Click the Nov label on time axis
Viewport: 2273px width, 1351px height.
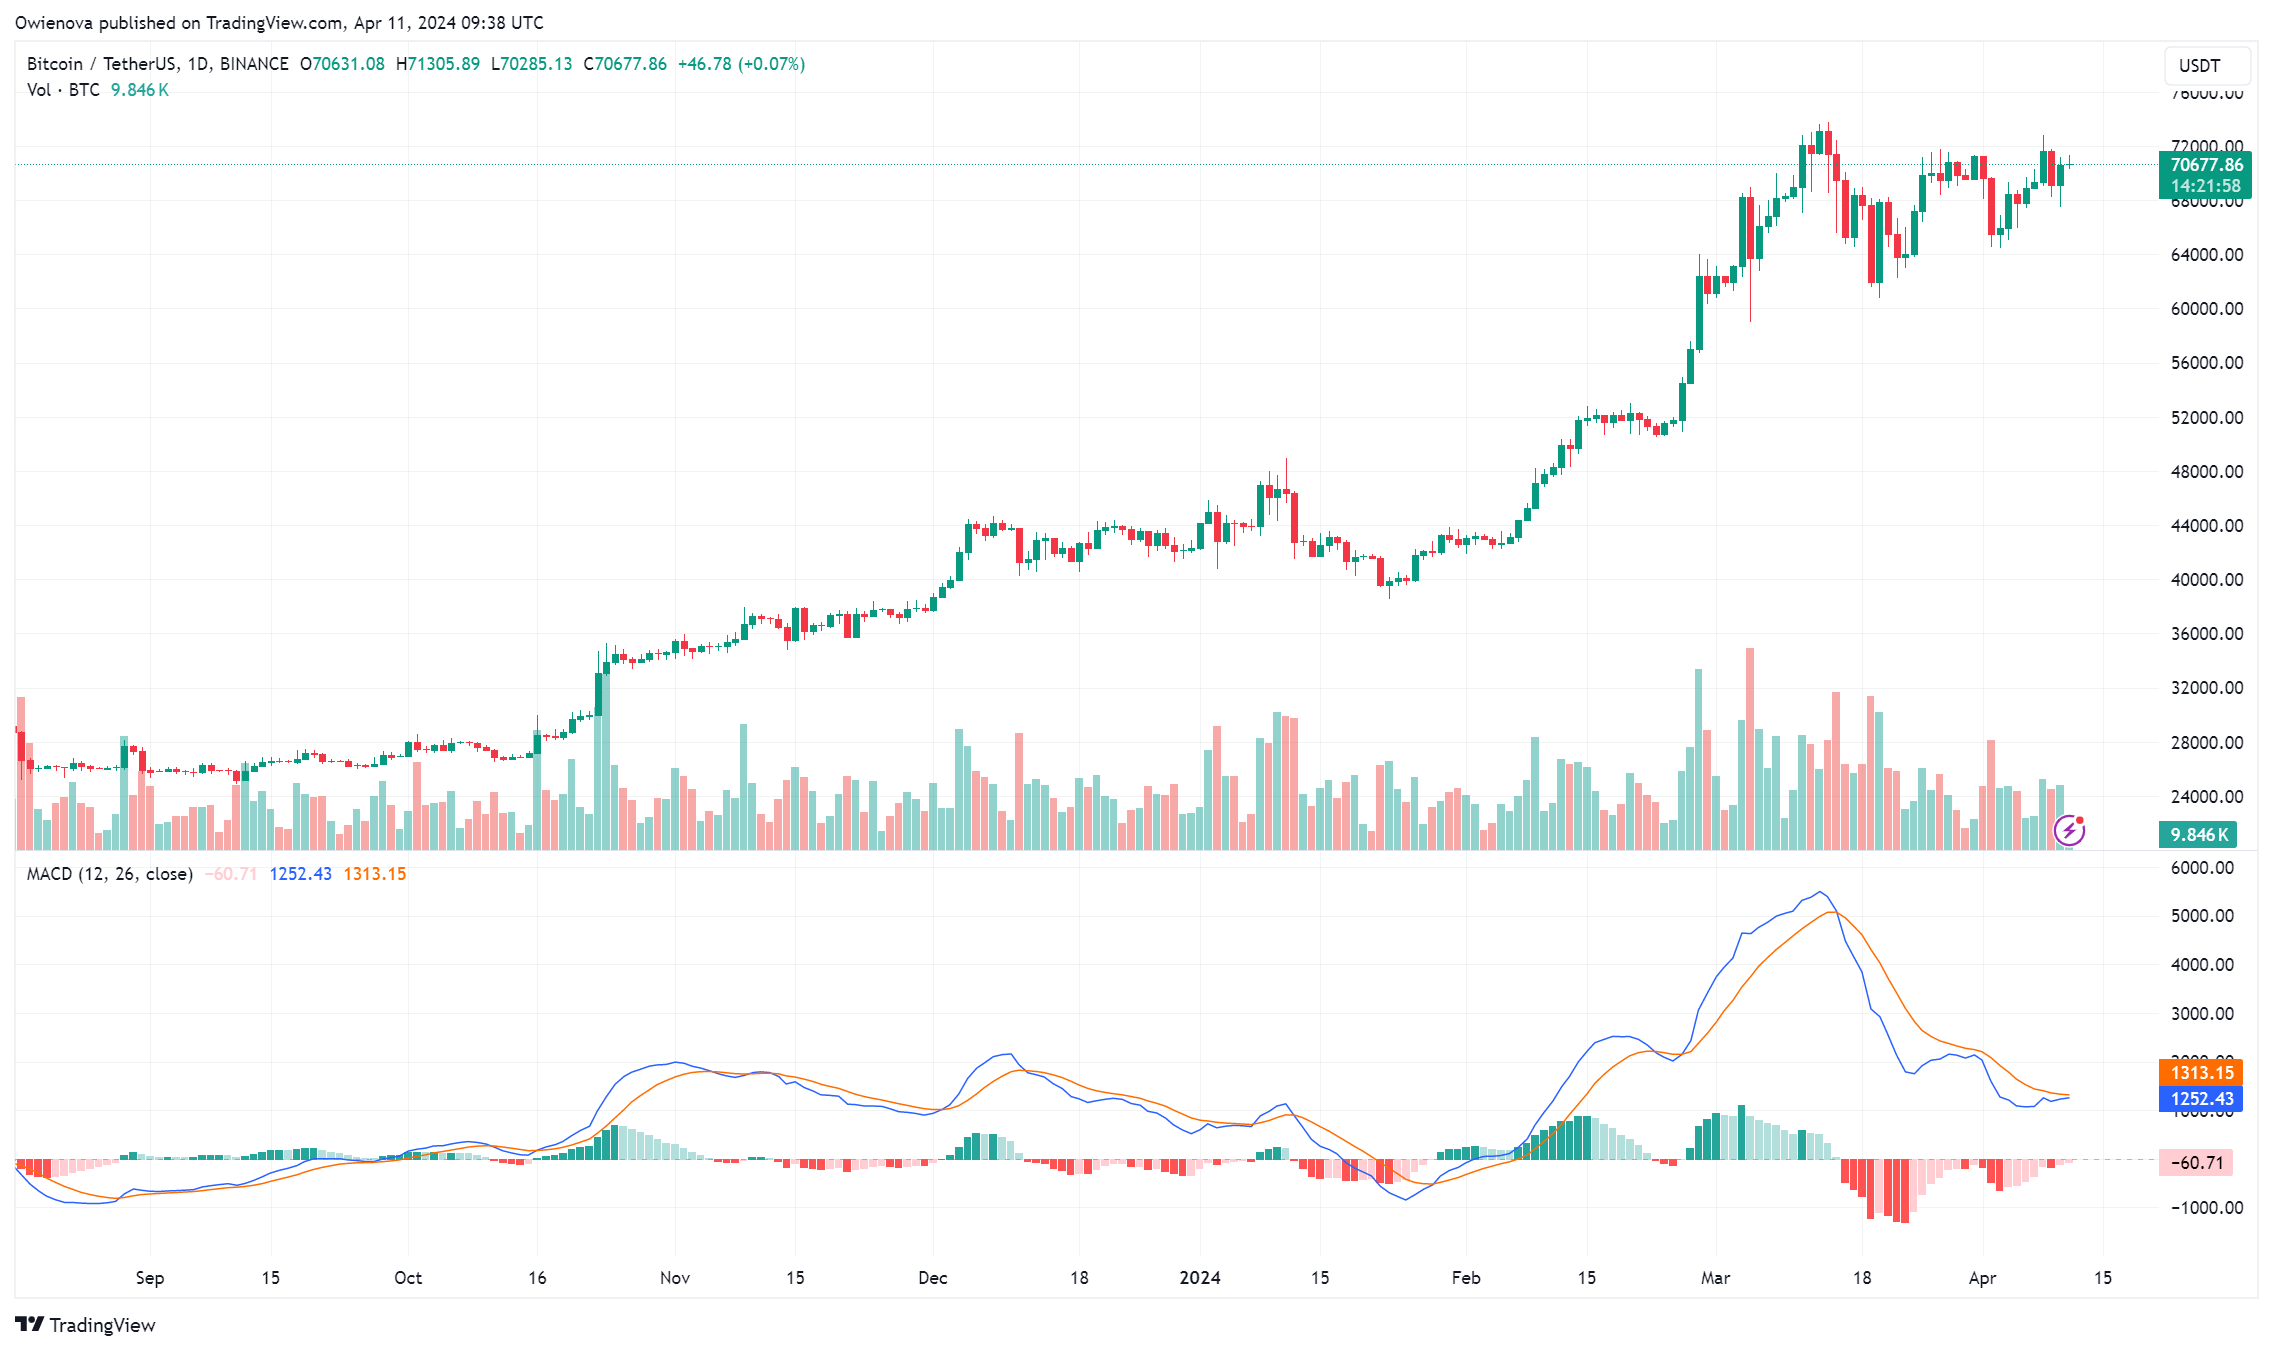click(x=675, y=1278)
